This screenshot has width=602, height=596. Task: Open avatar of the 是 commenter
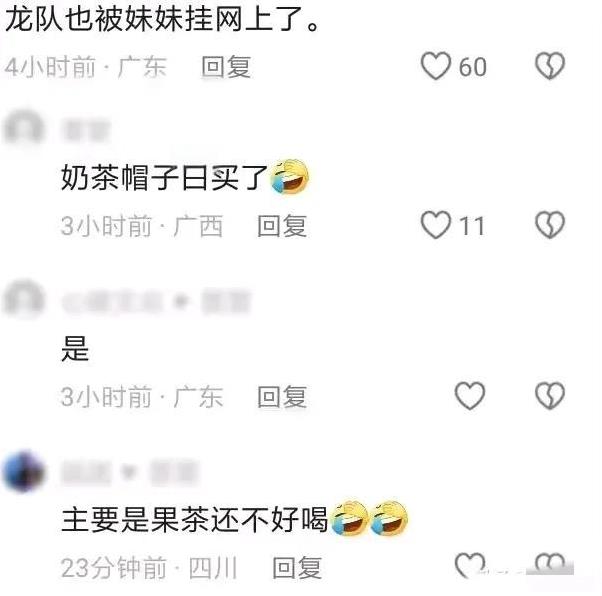(24, 300)
